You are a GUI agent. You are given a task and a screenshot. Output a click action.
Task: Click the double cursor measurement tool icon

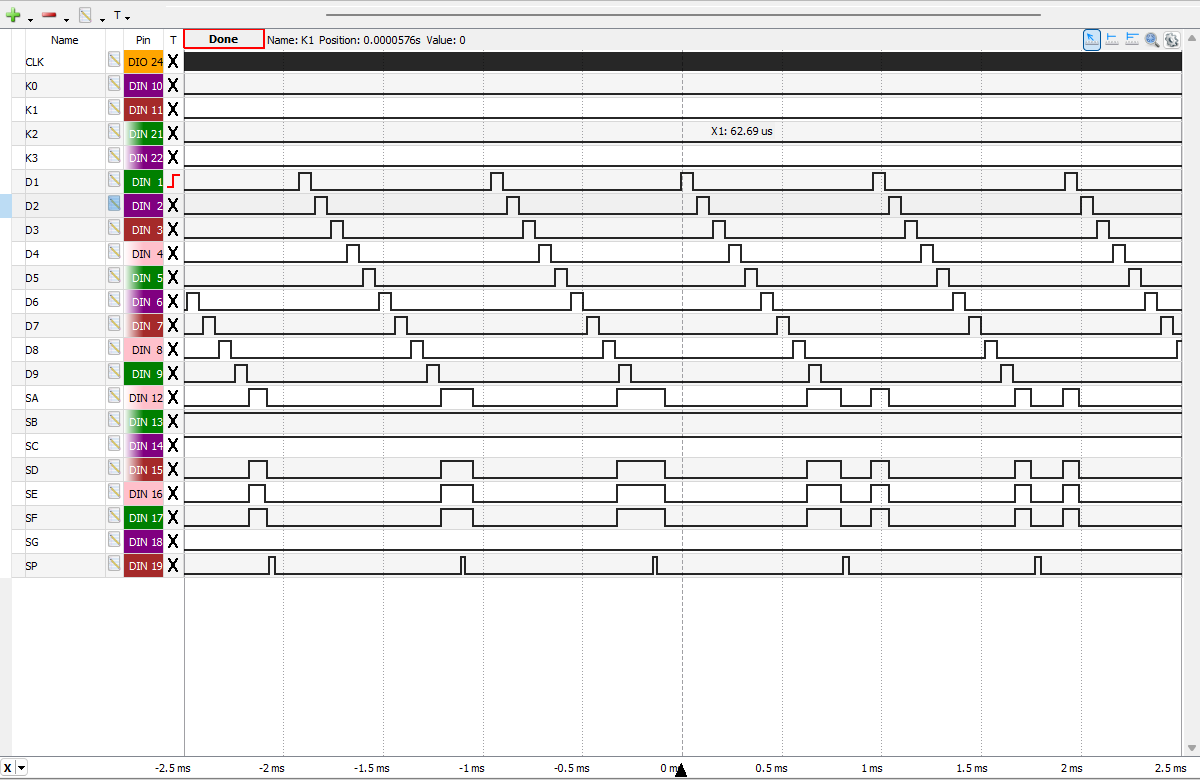click(x=1132, y=39)
